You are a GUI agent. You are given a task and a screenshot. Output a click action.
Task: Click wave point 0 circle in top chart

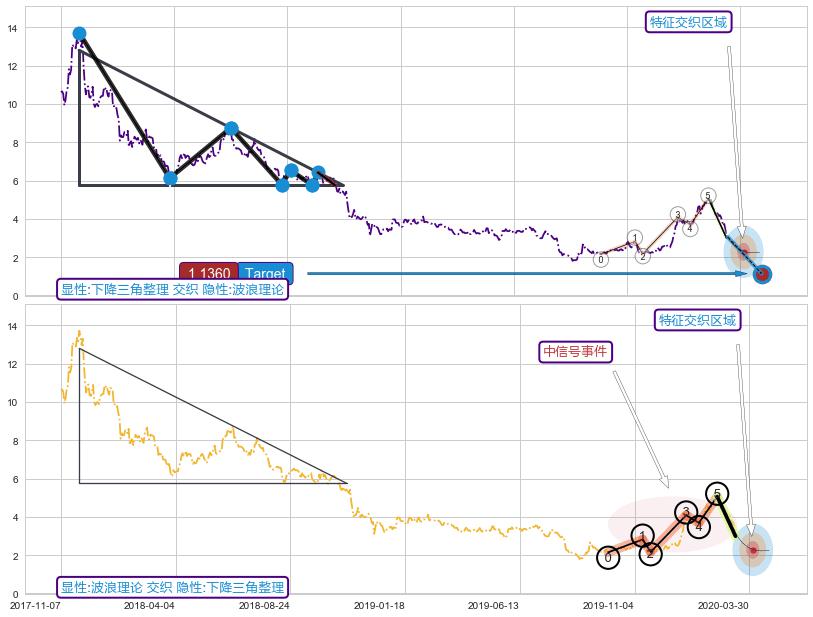(600, 260)
